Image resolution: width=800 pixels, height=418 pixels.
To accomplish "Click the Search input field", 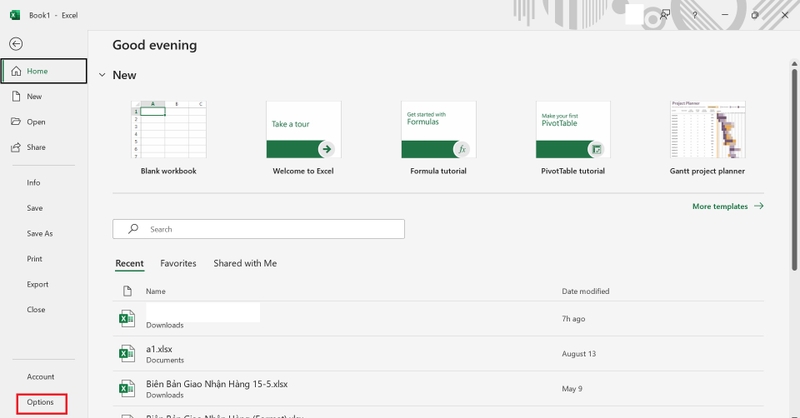I will pos(259,229).
